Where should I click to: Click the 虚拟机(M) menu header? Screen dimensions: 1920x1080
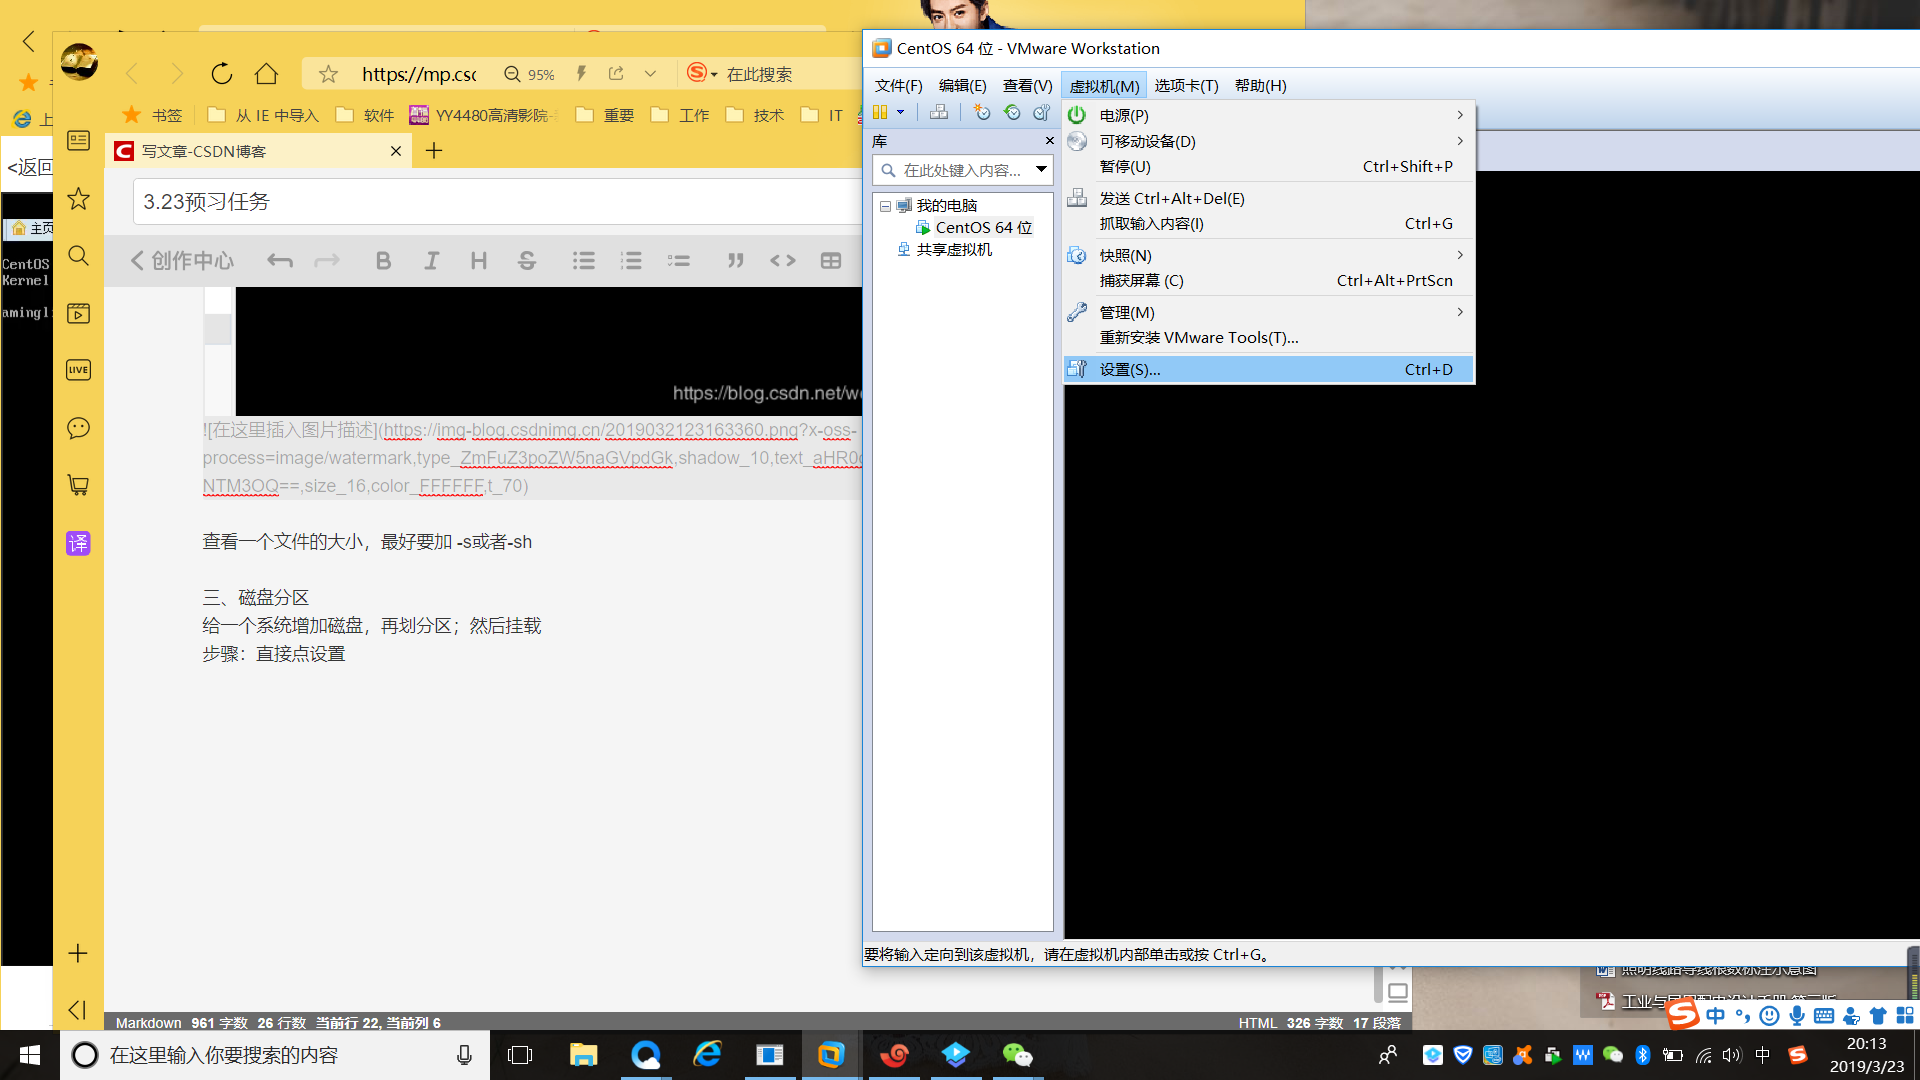pos(1104,86)
